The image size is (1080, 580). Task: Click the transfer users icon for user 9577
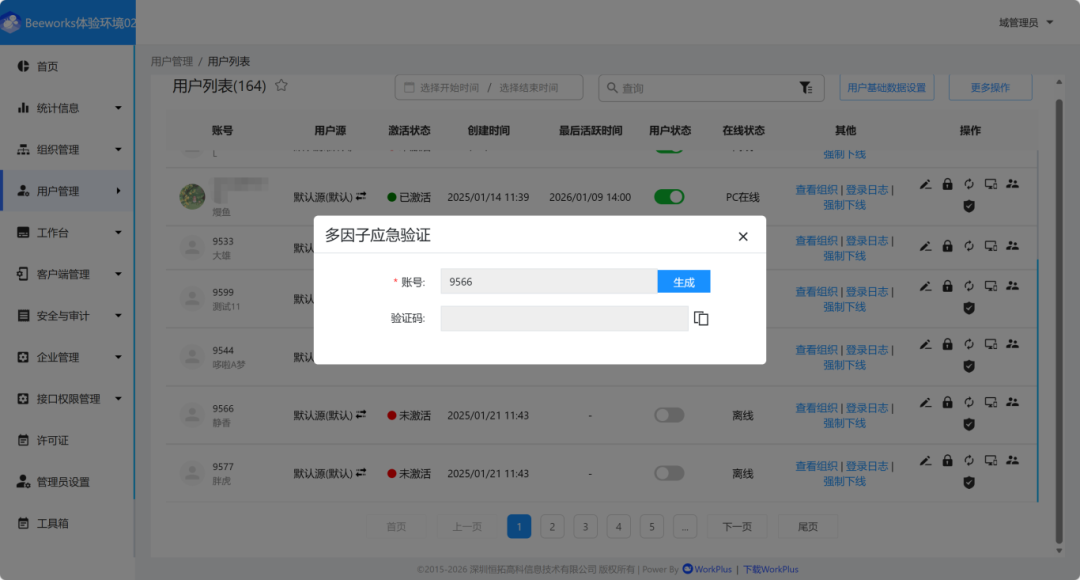coord(1012,460)
